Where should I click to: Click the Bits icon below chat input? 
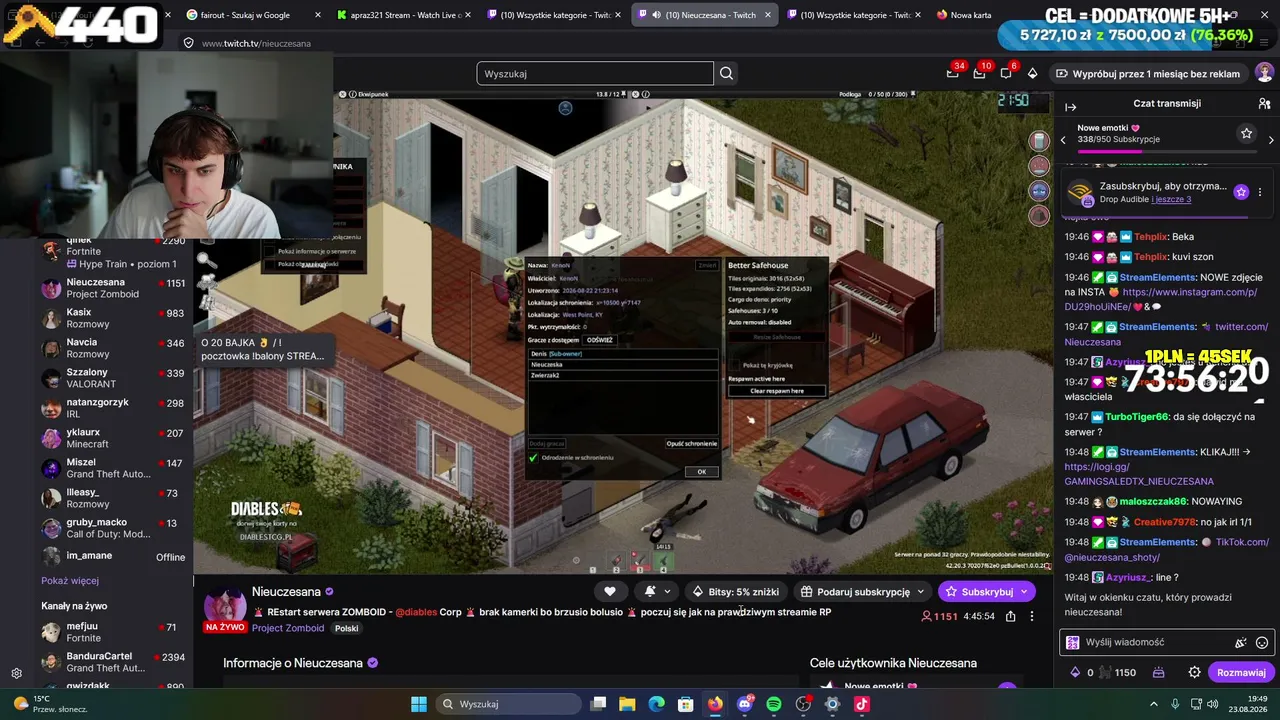point(1075,673)
